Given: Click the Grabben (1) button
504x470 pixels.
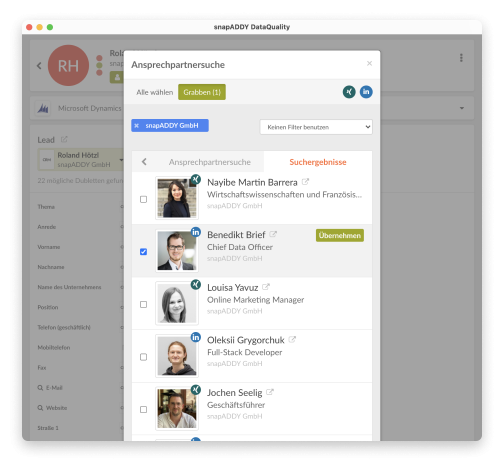Looking at the screenshot, I should [202, 92].
